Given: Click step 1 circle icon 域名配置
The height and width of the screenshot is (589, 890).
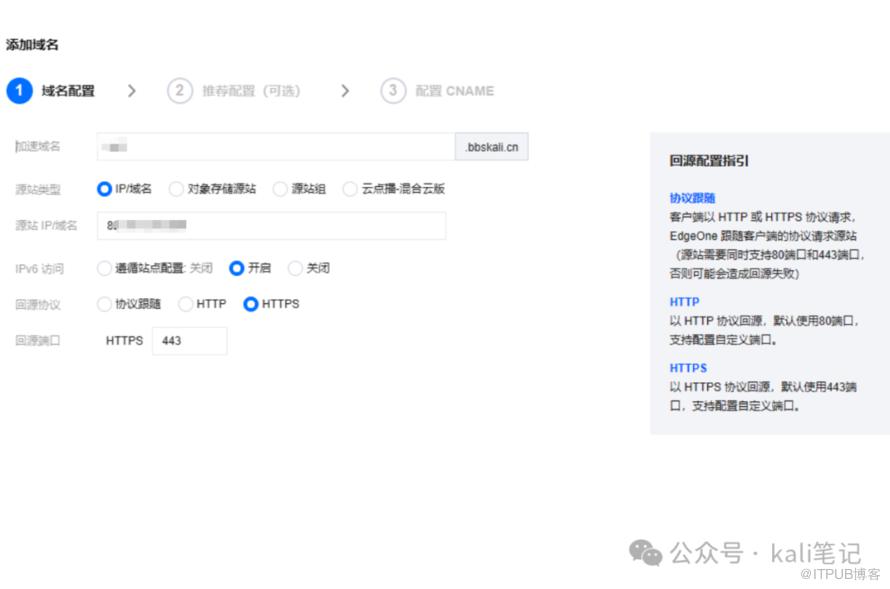Looking at the screenshot, I should (x=19, y=91).
